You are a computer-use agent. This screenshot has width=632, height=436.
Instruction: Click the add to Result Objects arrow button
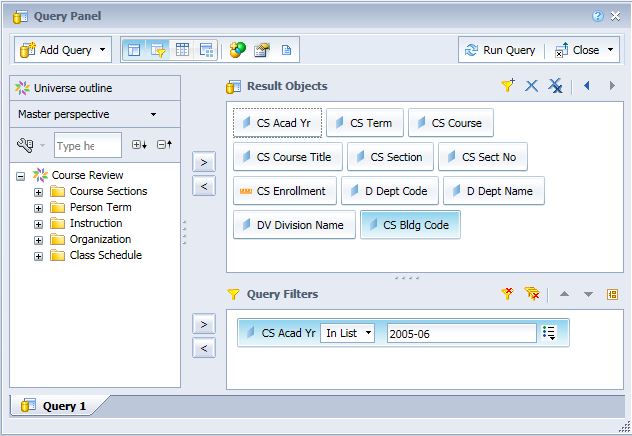(x=204, y=162)
